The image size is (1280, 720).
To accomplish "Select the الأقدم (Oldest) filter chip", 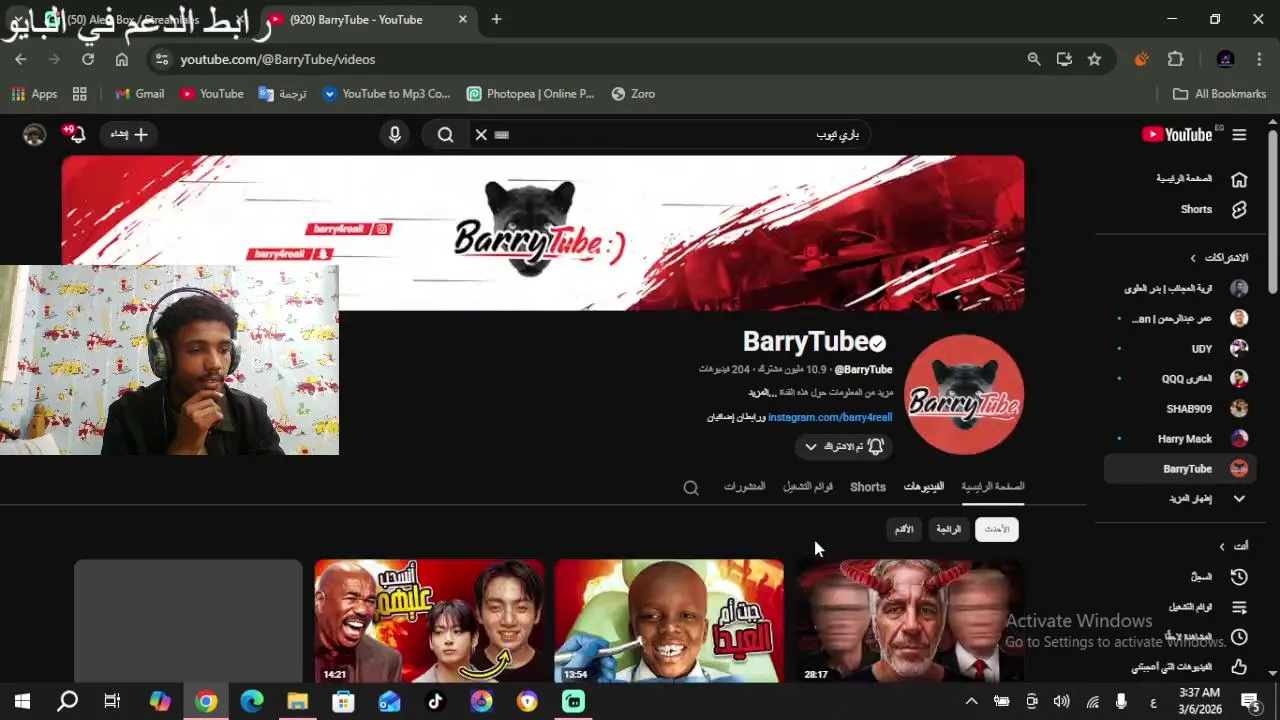I will (x=904, y=529).
